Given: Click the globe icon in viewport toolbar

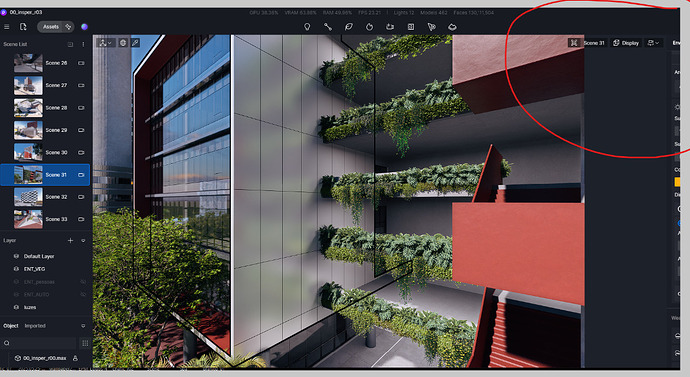Looking at the screenshot, I should tap(123, 43).
